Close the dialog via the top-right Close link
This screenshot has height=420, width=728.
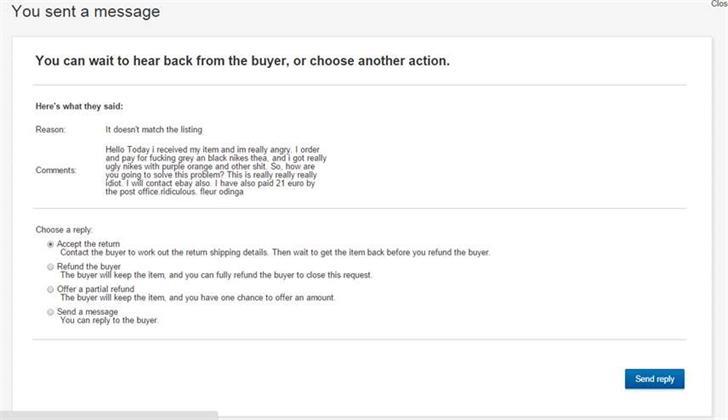tap(719, 4)
